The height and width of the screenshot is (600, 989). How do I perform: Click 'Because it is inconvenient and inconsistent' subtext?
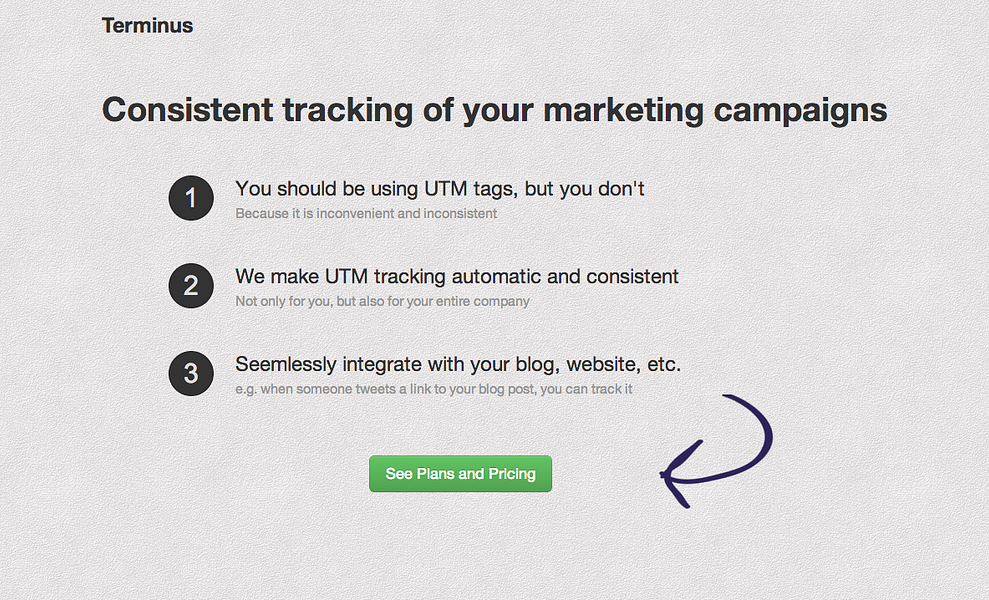click(x=366, y=213)
